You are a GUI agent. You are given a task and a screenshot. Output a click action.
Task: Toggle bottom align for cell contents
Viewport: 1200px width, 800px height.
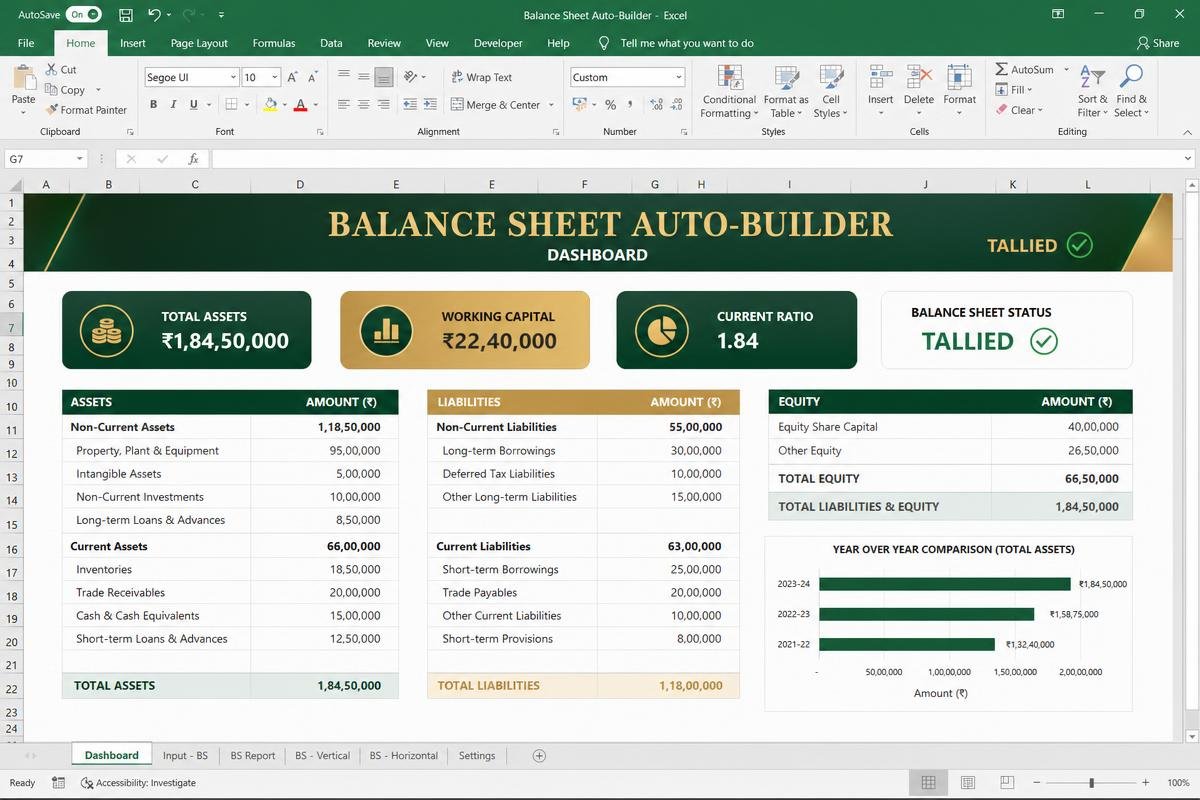tap(384, 77)
